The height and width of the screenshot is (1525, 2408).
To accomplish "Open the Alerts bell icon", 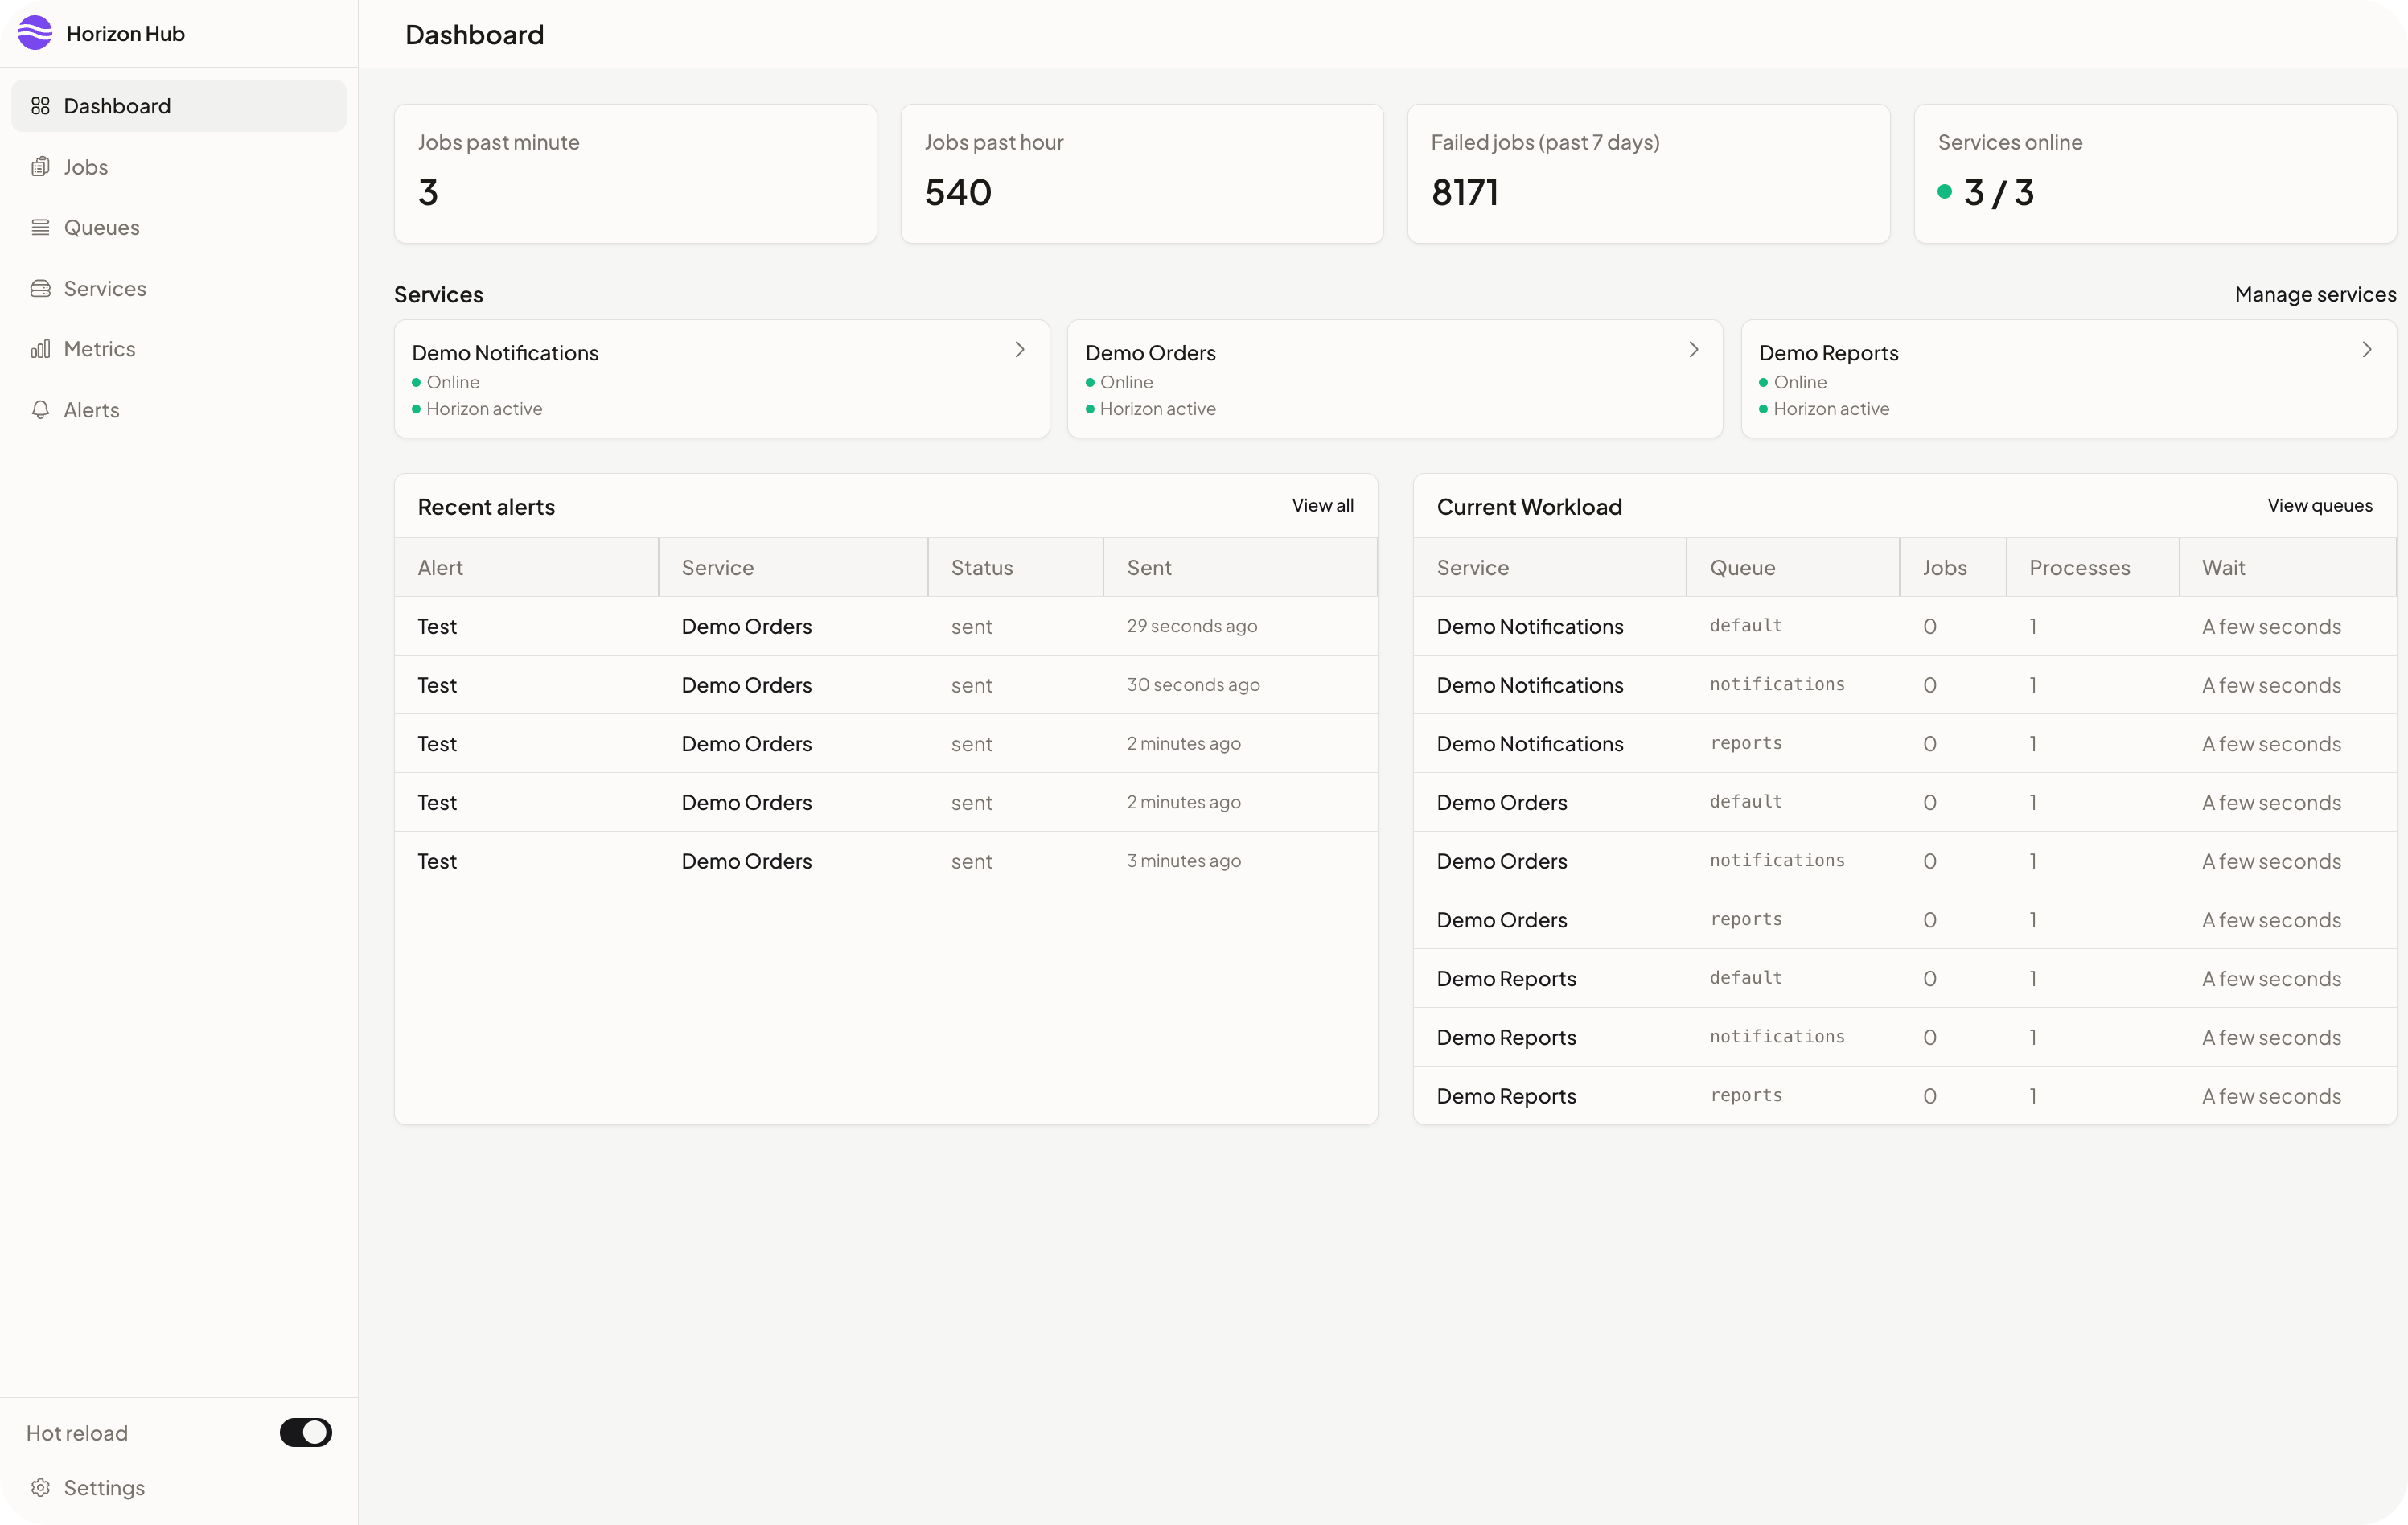I will (x=40, y=410).
